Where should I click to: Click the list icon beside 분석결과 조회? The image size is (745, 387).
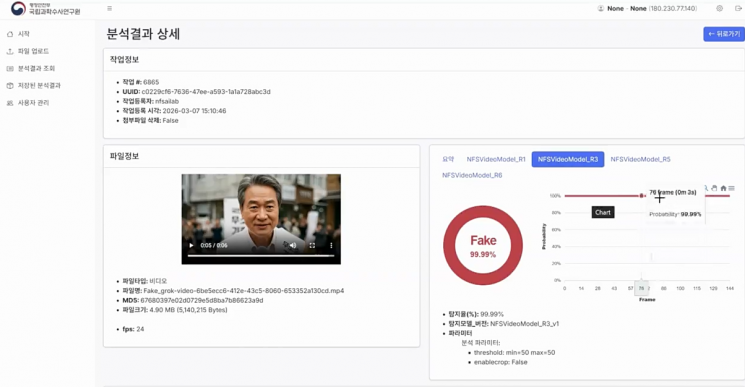tap(10, 68)
